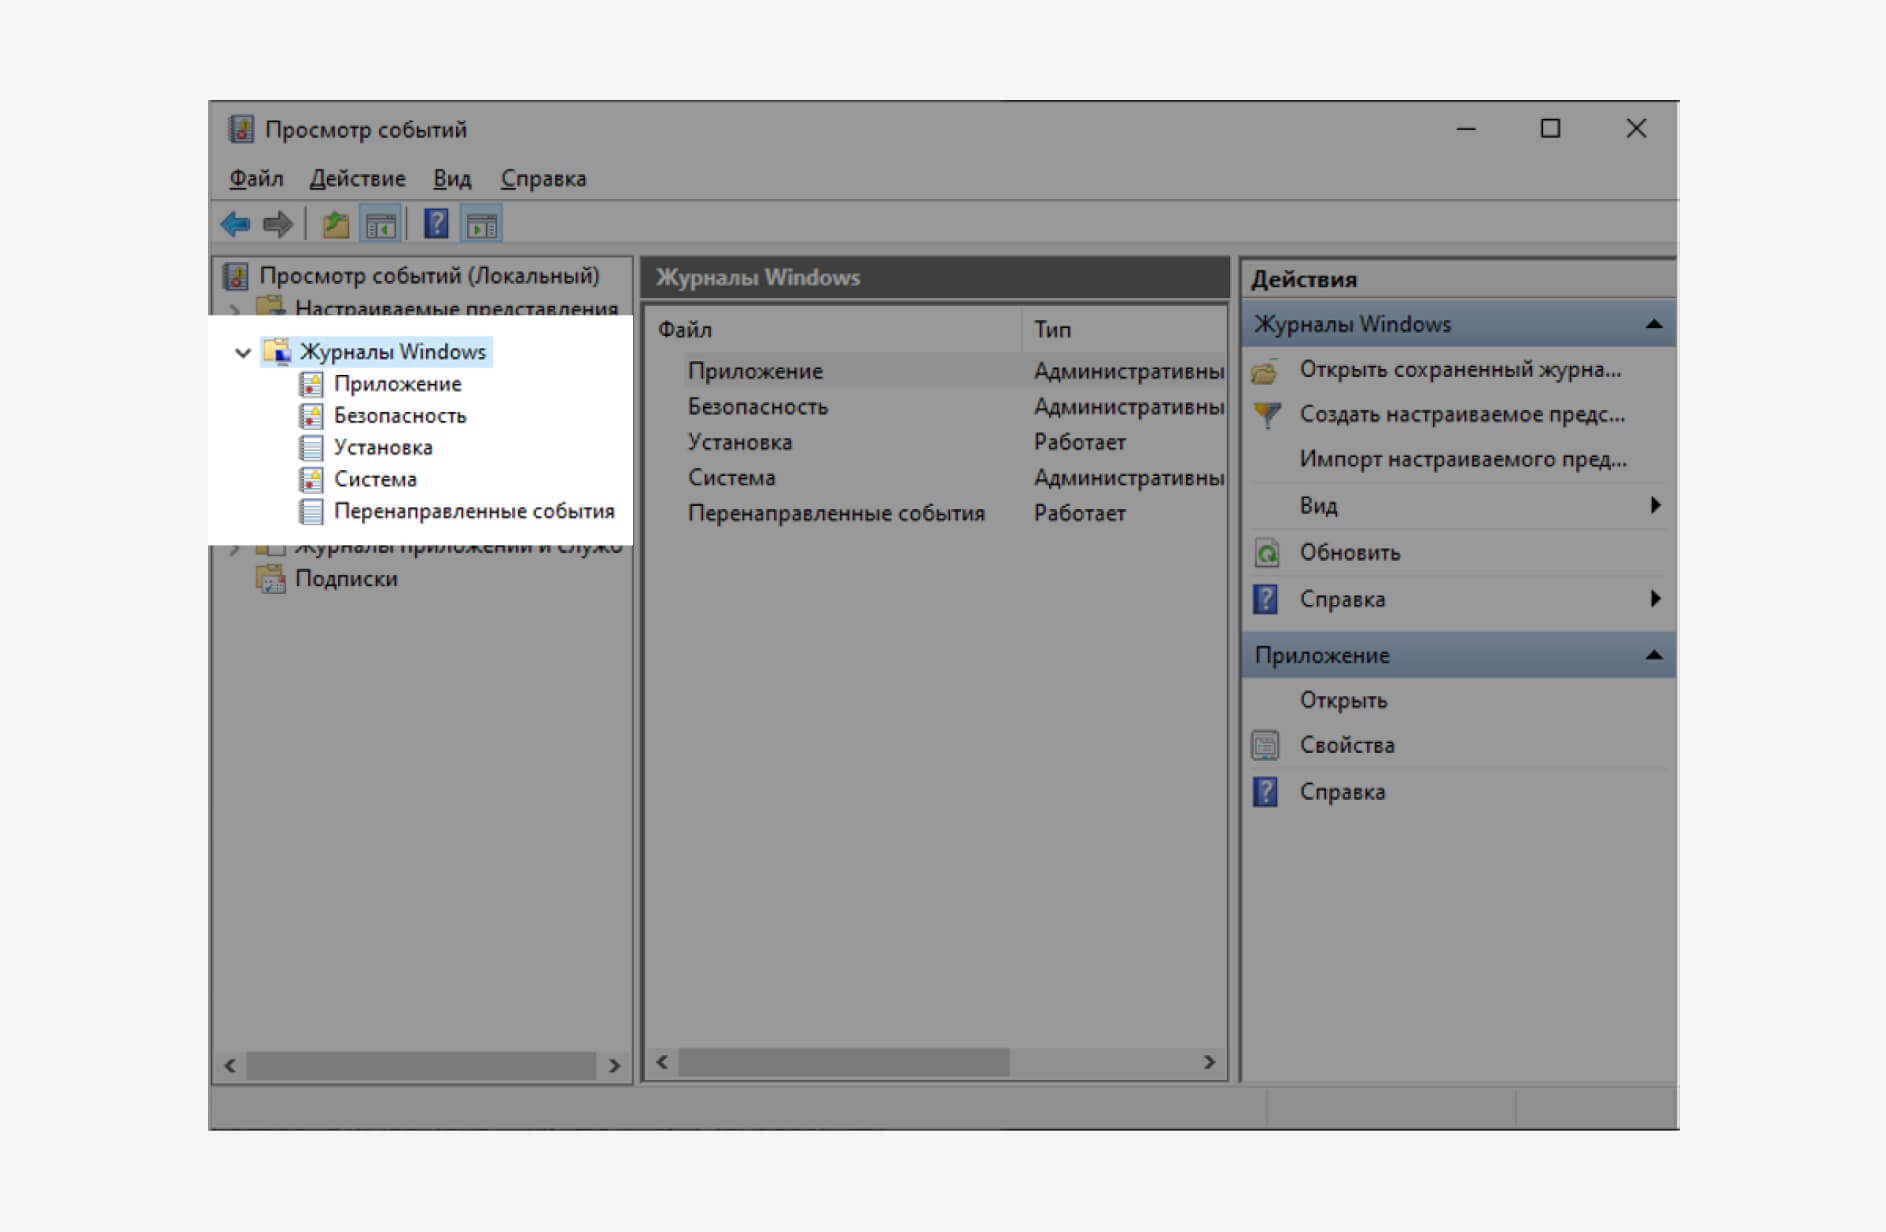The image size is (1886, 1232).
Task: Click the Журналы Windows folder icon in tree
Action: pyautogui.click(x=277, y=351)
